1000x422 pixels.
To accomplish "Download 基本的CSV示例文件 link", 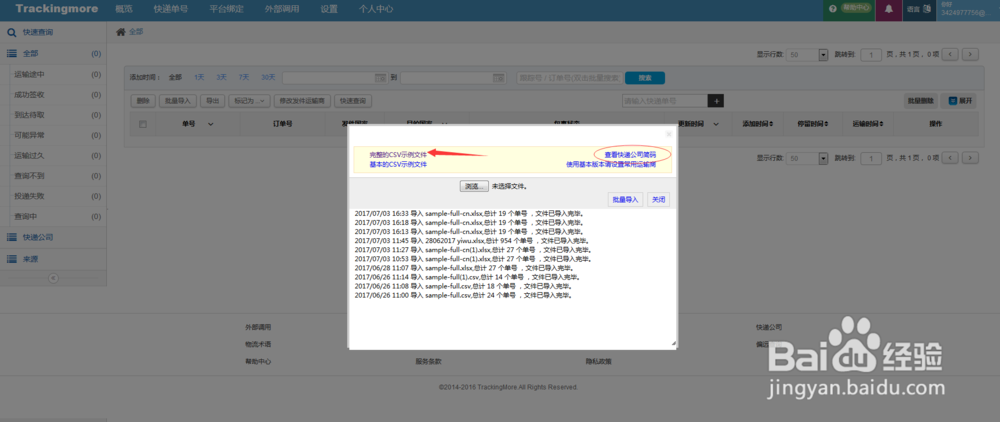I will click(398, 164).
